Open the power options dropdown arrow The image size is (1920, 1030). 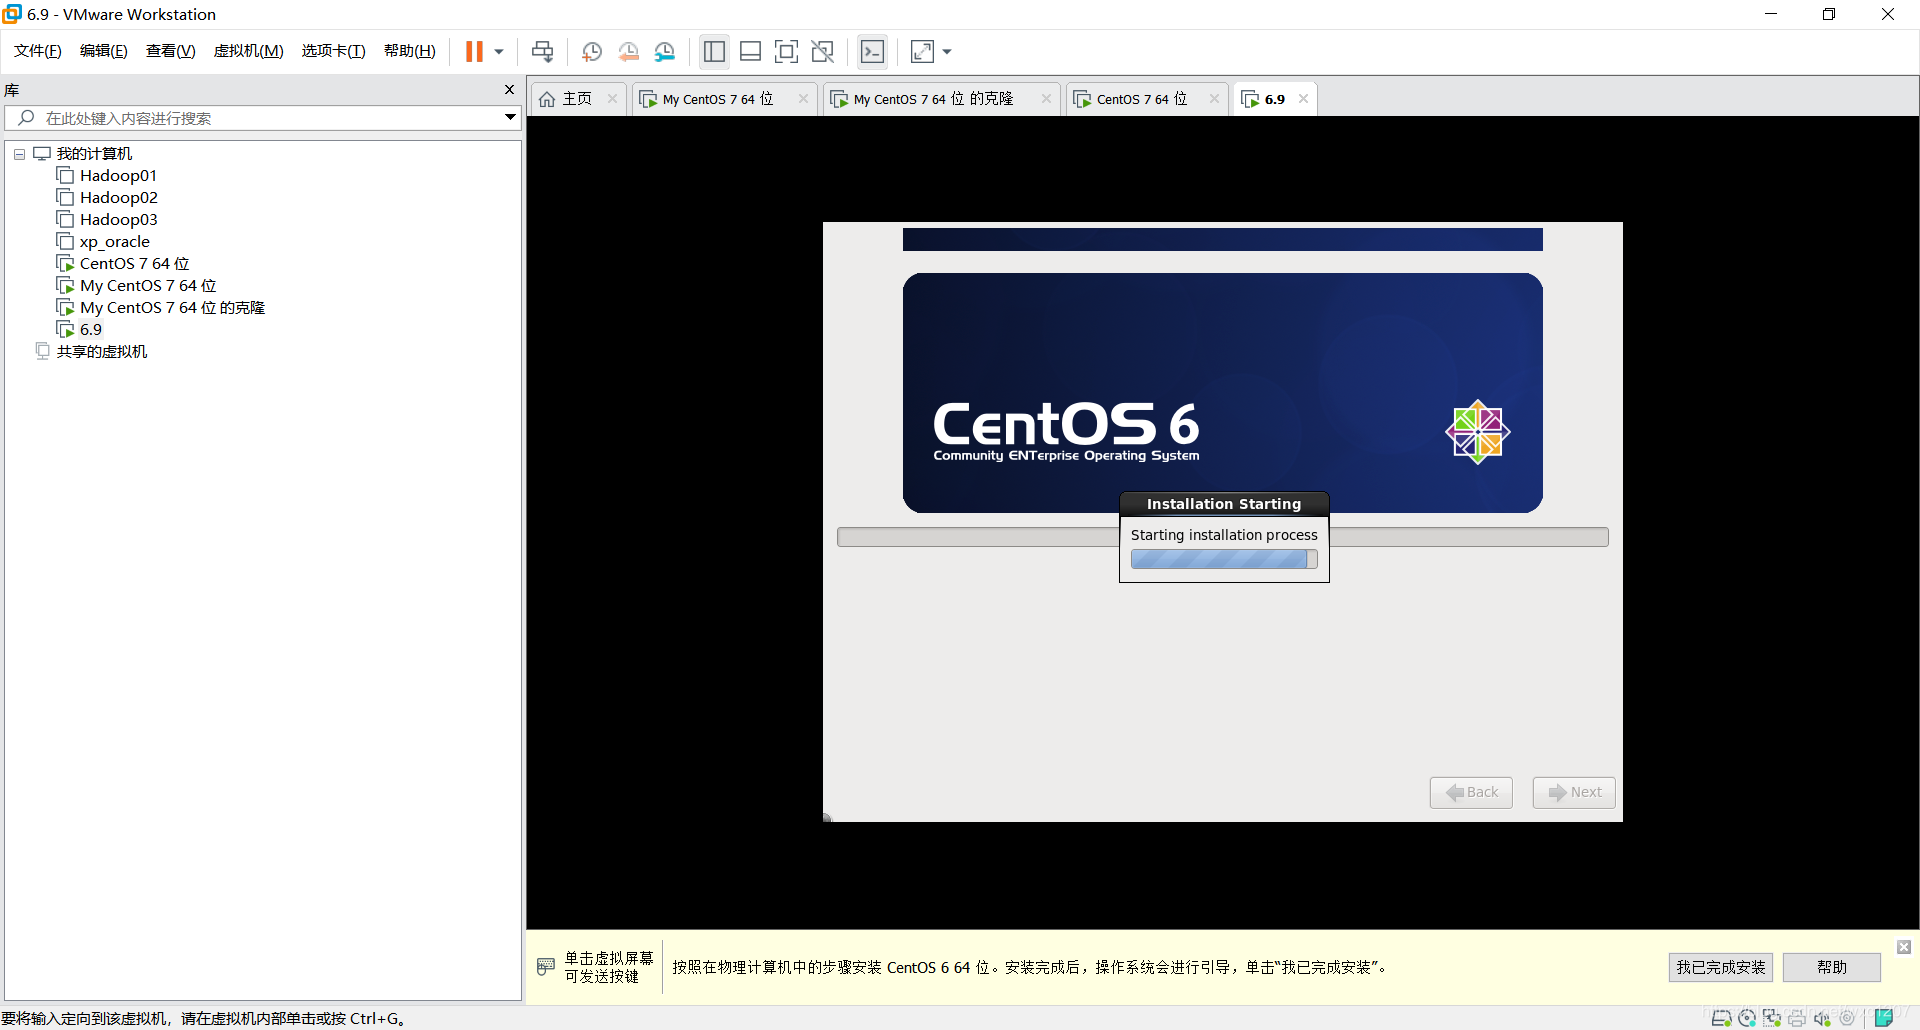499,52
